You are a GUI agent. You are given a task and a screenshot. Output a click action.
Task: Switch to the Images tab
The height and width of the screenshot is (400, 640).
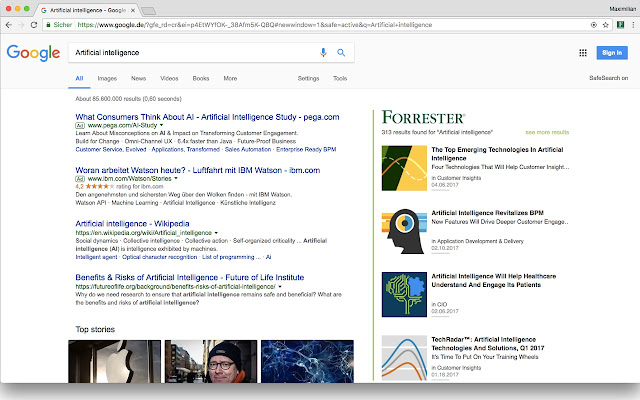107,78
